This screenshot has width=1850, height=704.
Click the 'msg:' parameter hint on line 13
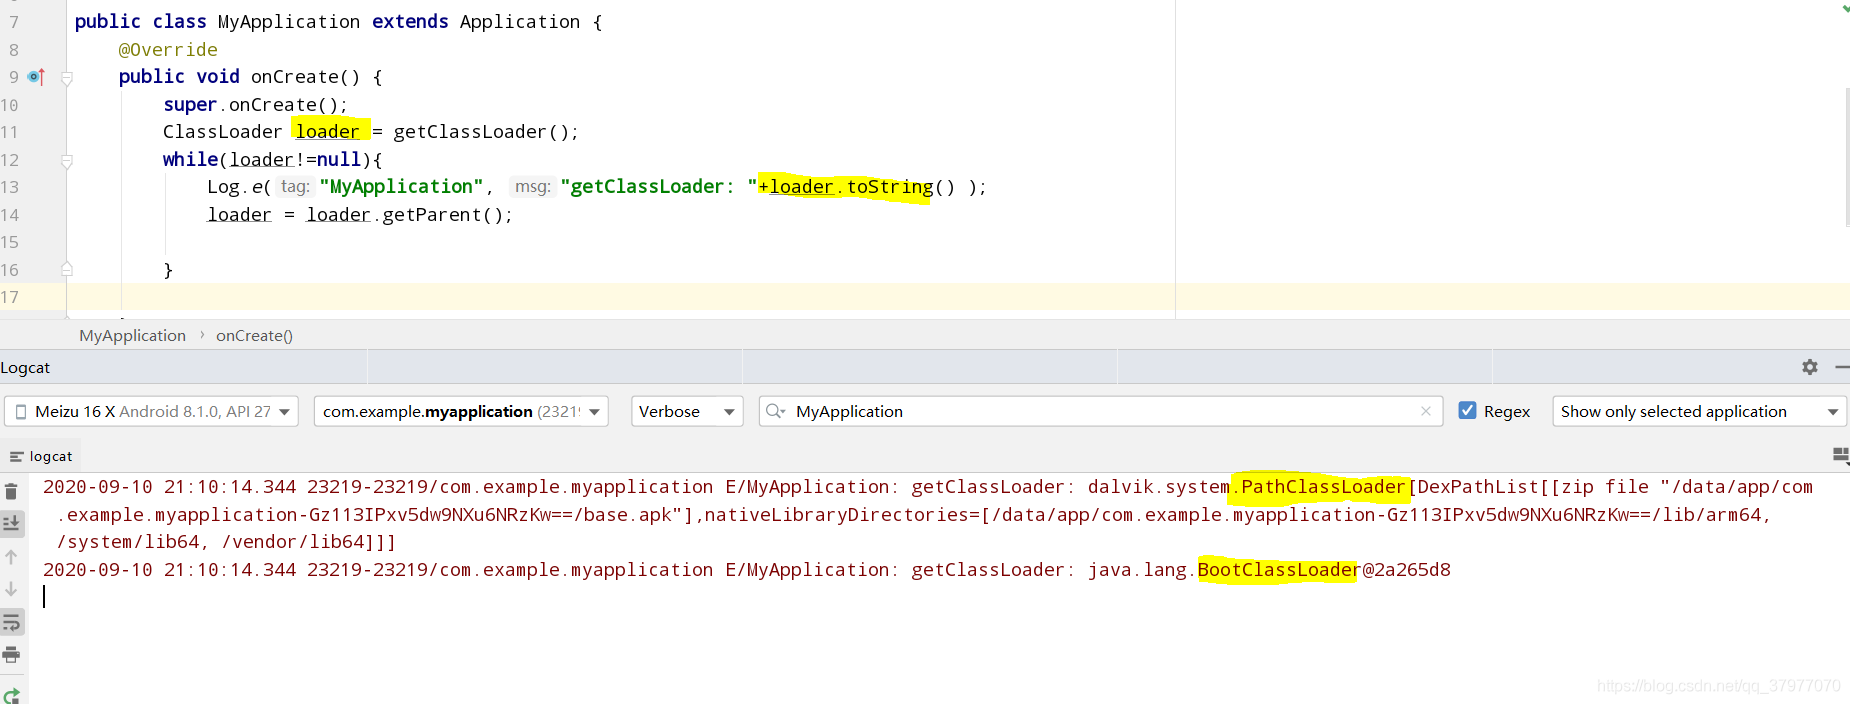(533, 187)
